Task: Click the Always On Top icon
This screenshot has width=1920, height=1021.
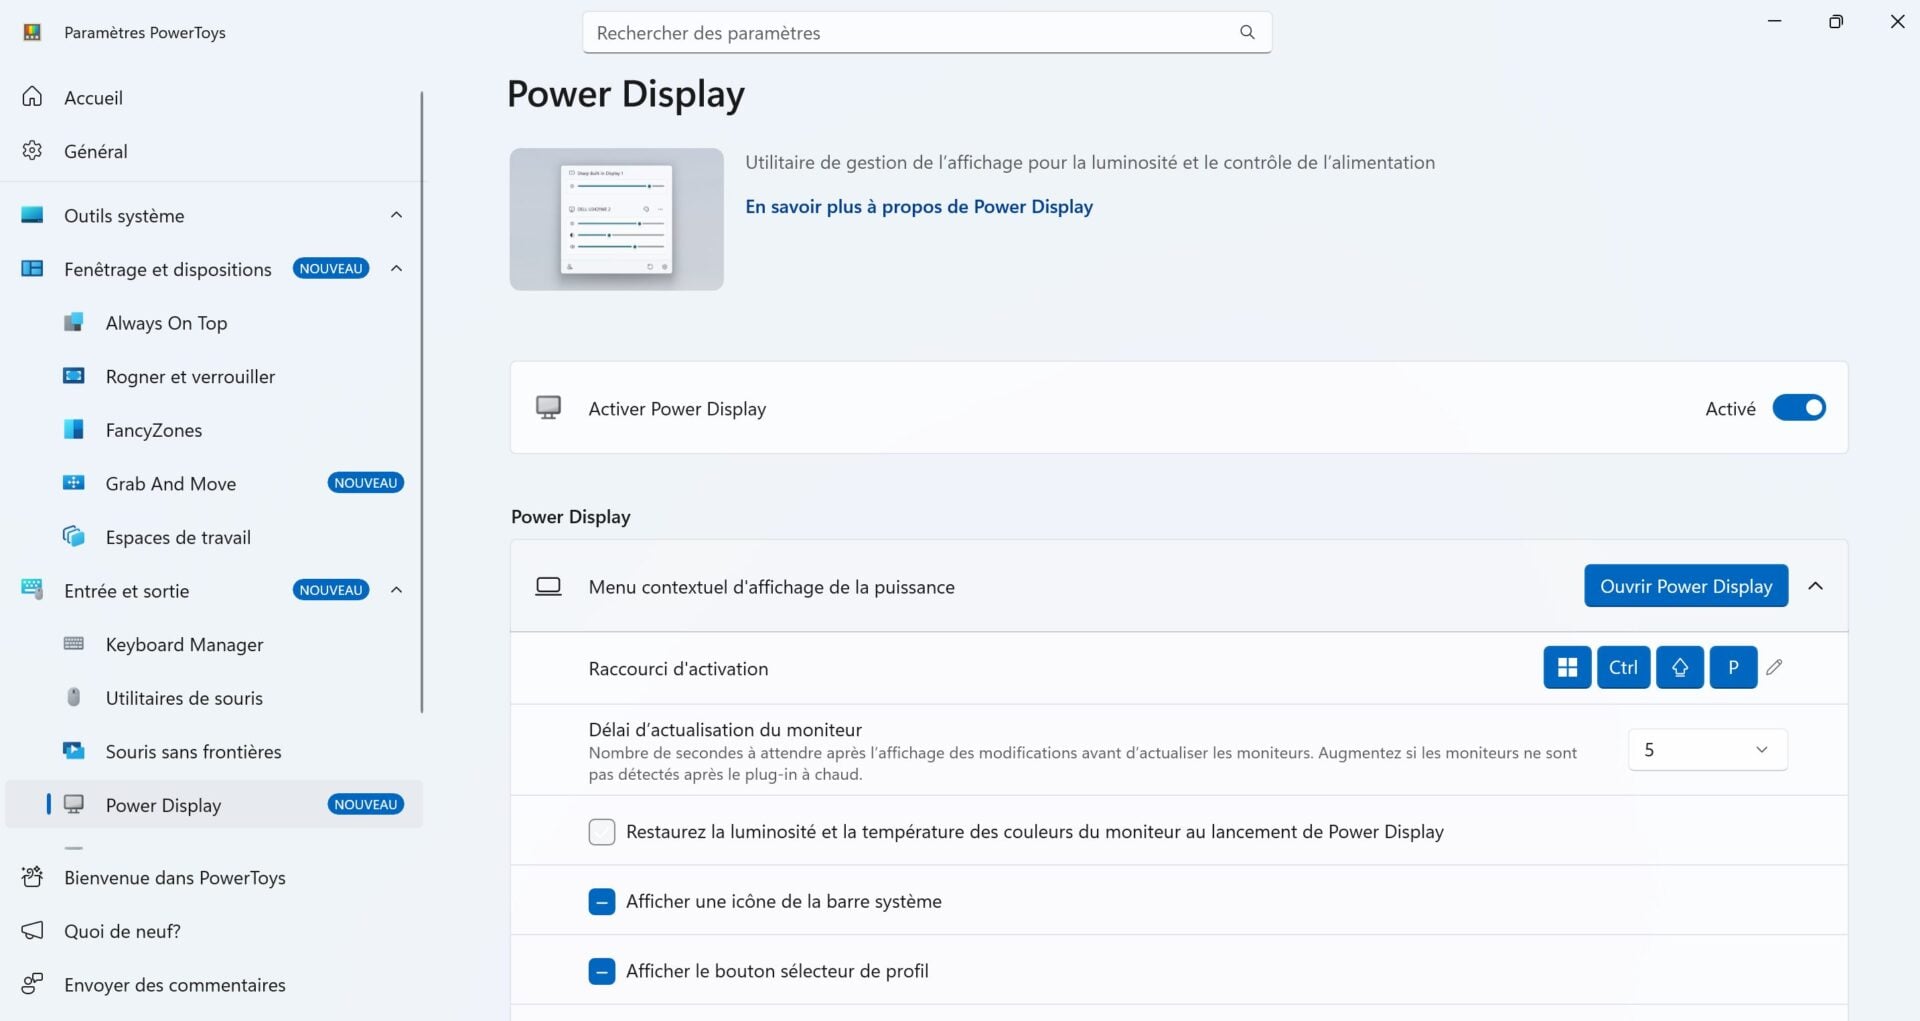Action: point(73,322)
